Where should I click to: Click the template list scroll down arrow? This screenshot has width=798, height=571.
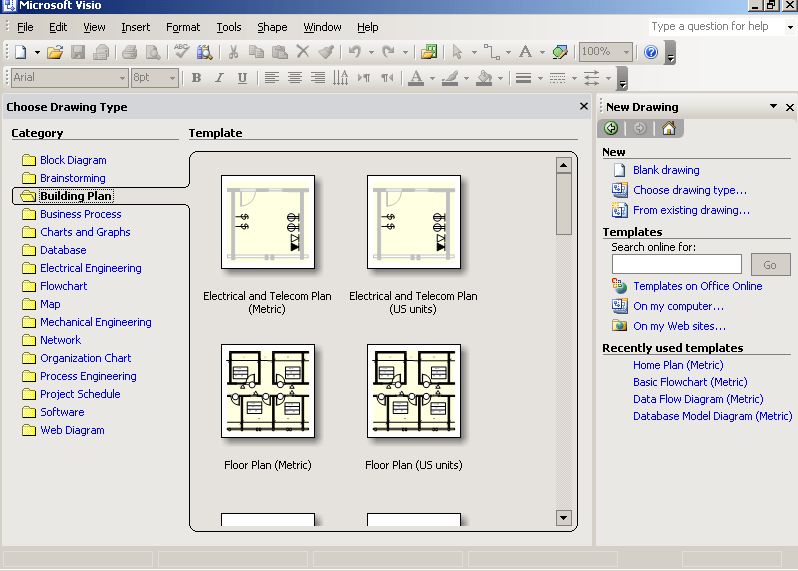tap(563, 518)
